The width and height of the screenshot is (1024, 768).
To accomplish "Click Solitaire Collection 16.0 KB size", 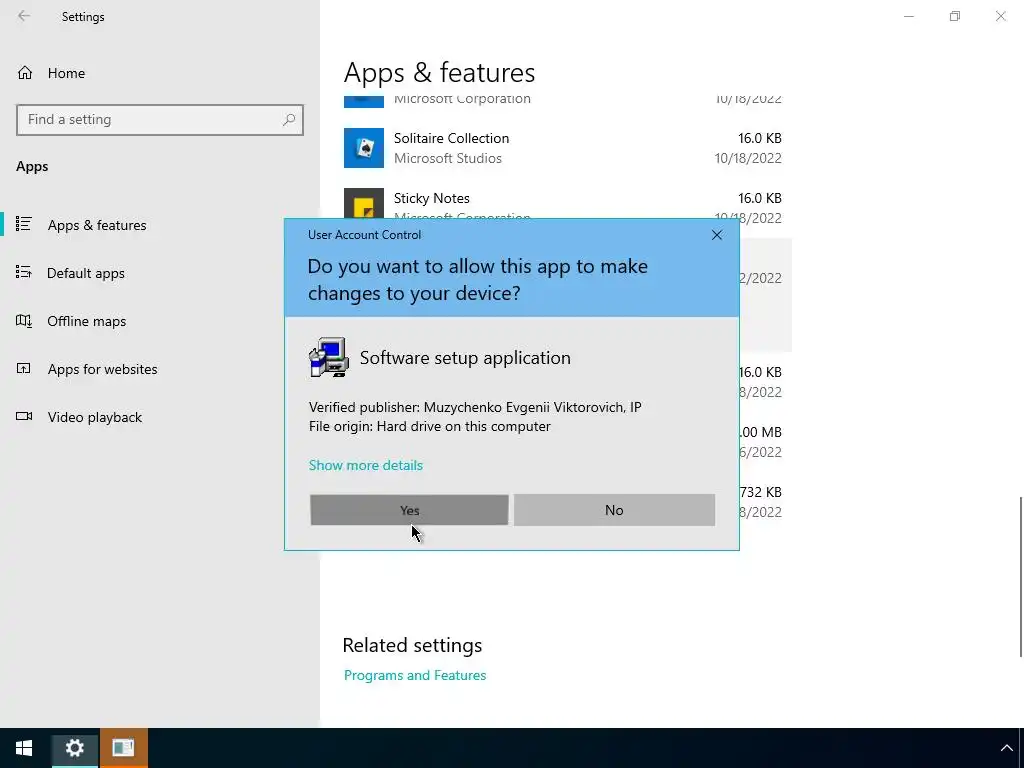I will coord(760,138).
